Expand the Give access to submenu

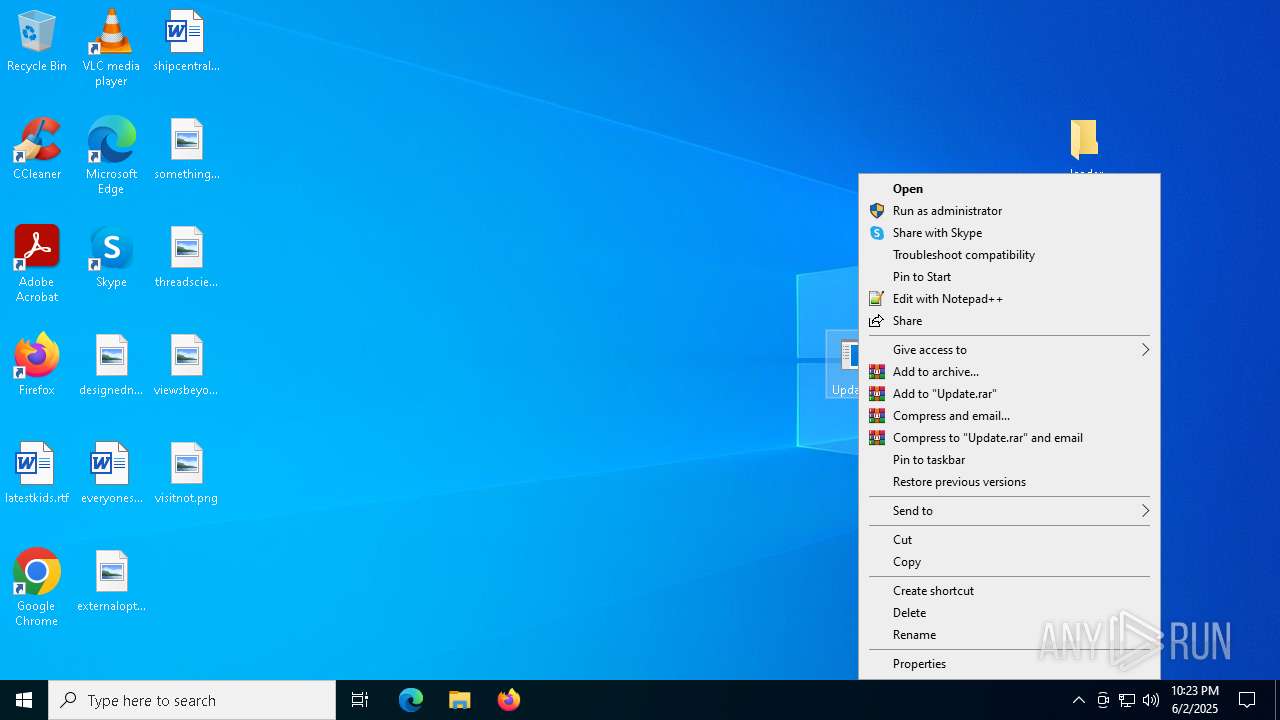coord(1009,350)
